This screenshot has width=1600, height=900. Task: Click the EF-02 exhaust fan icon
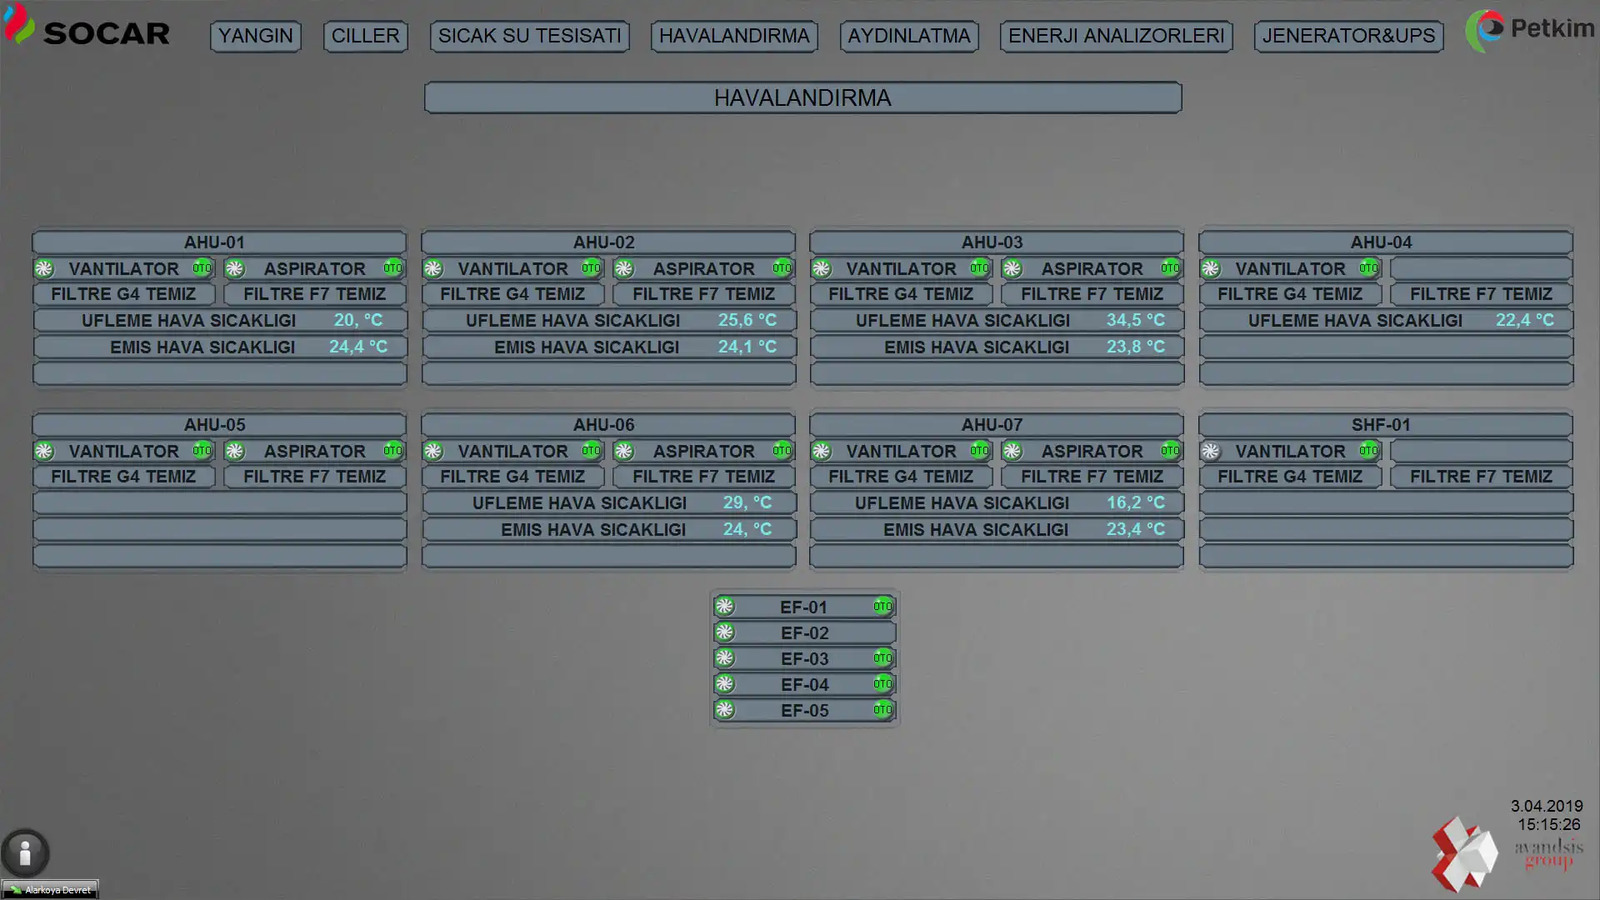(725, 633)
